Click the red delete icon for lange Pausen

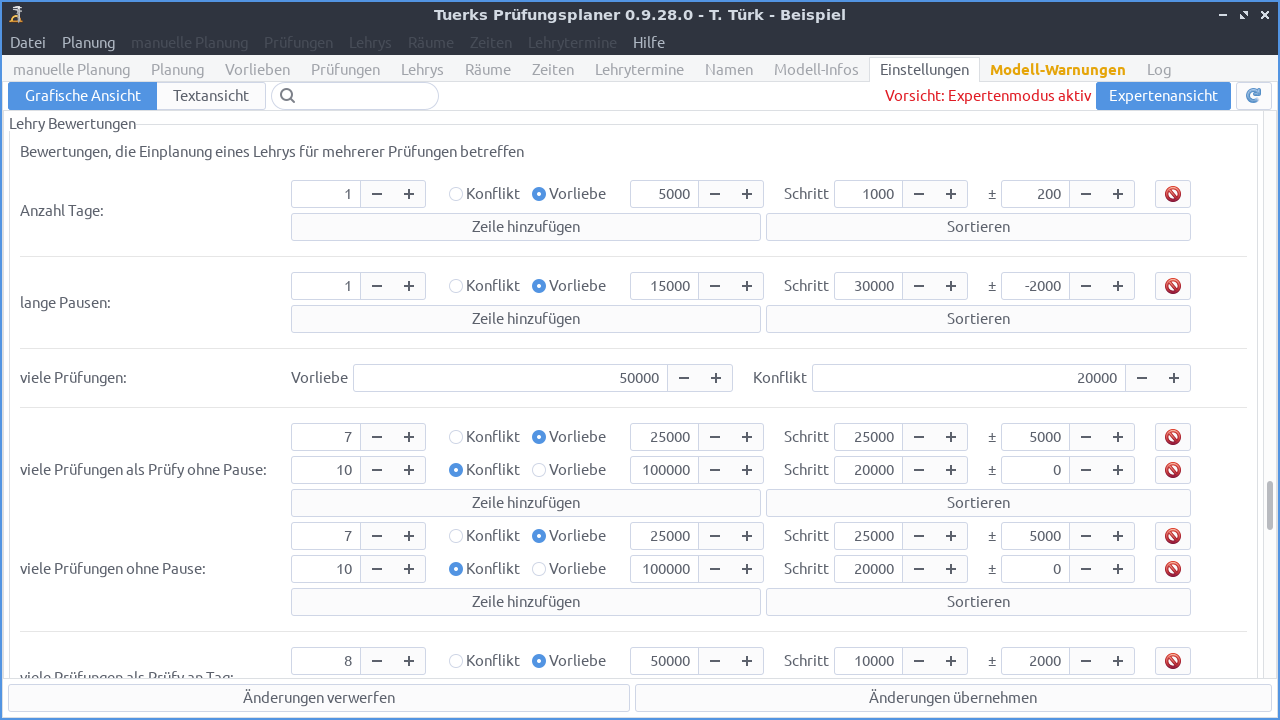click(1172, 285)
